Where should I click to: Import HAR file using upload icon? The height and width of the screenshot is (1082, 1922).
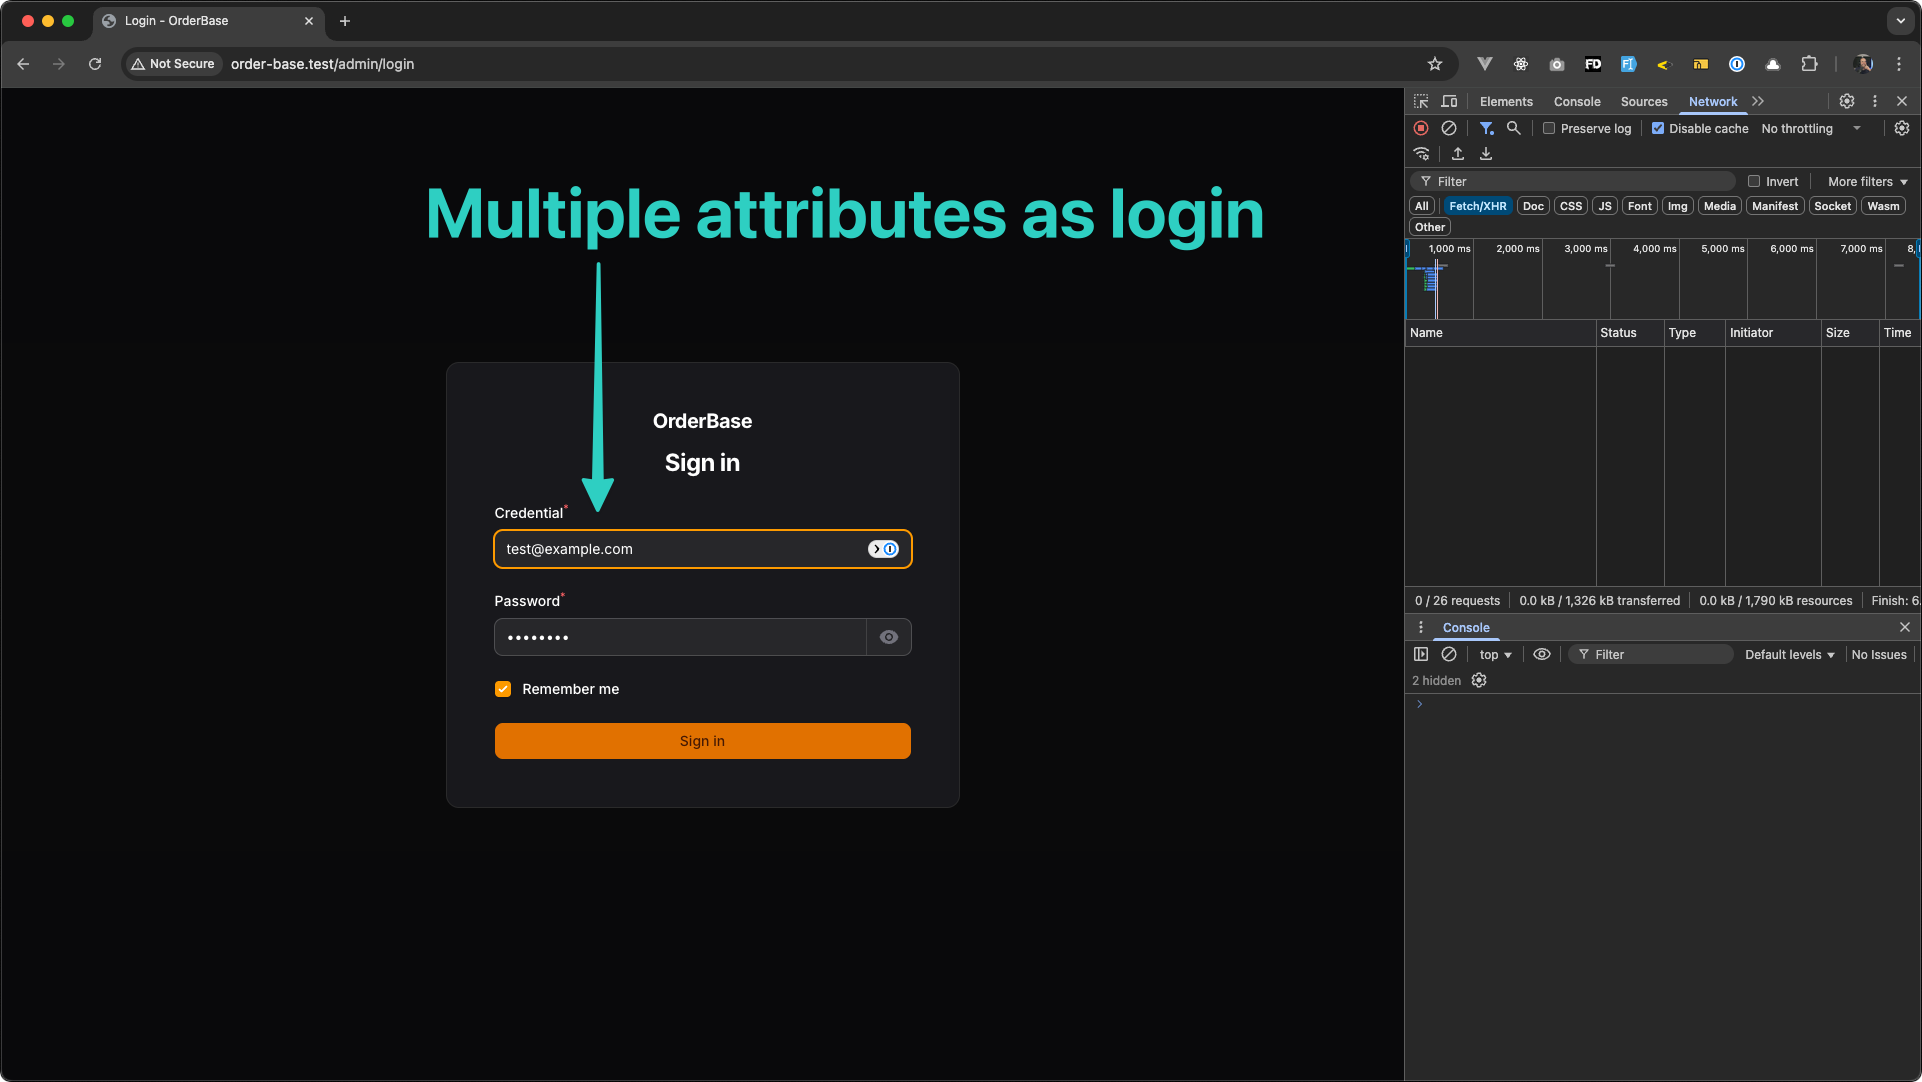[x=1458, y=154]
